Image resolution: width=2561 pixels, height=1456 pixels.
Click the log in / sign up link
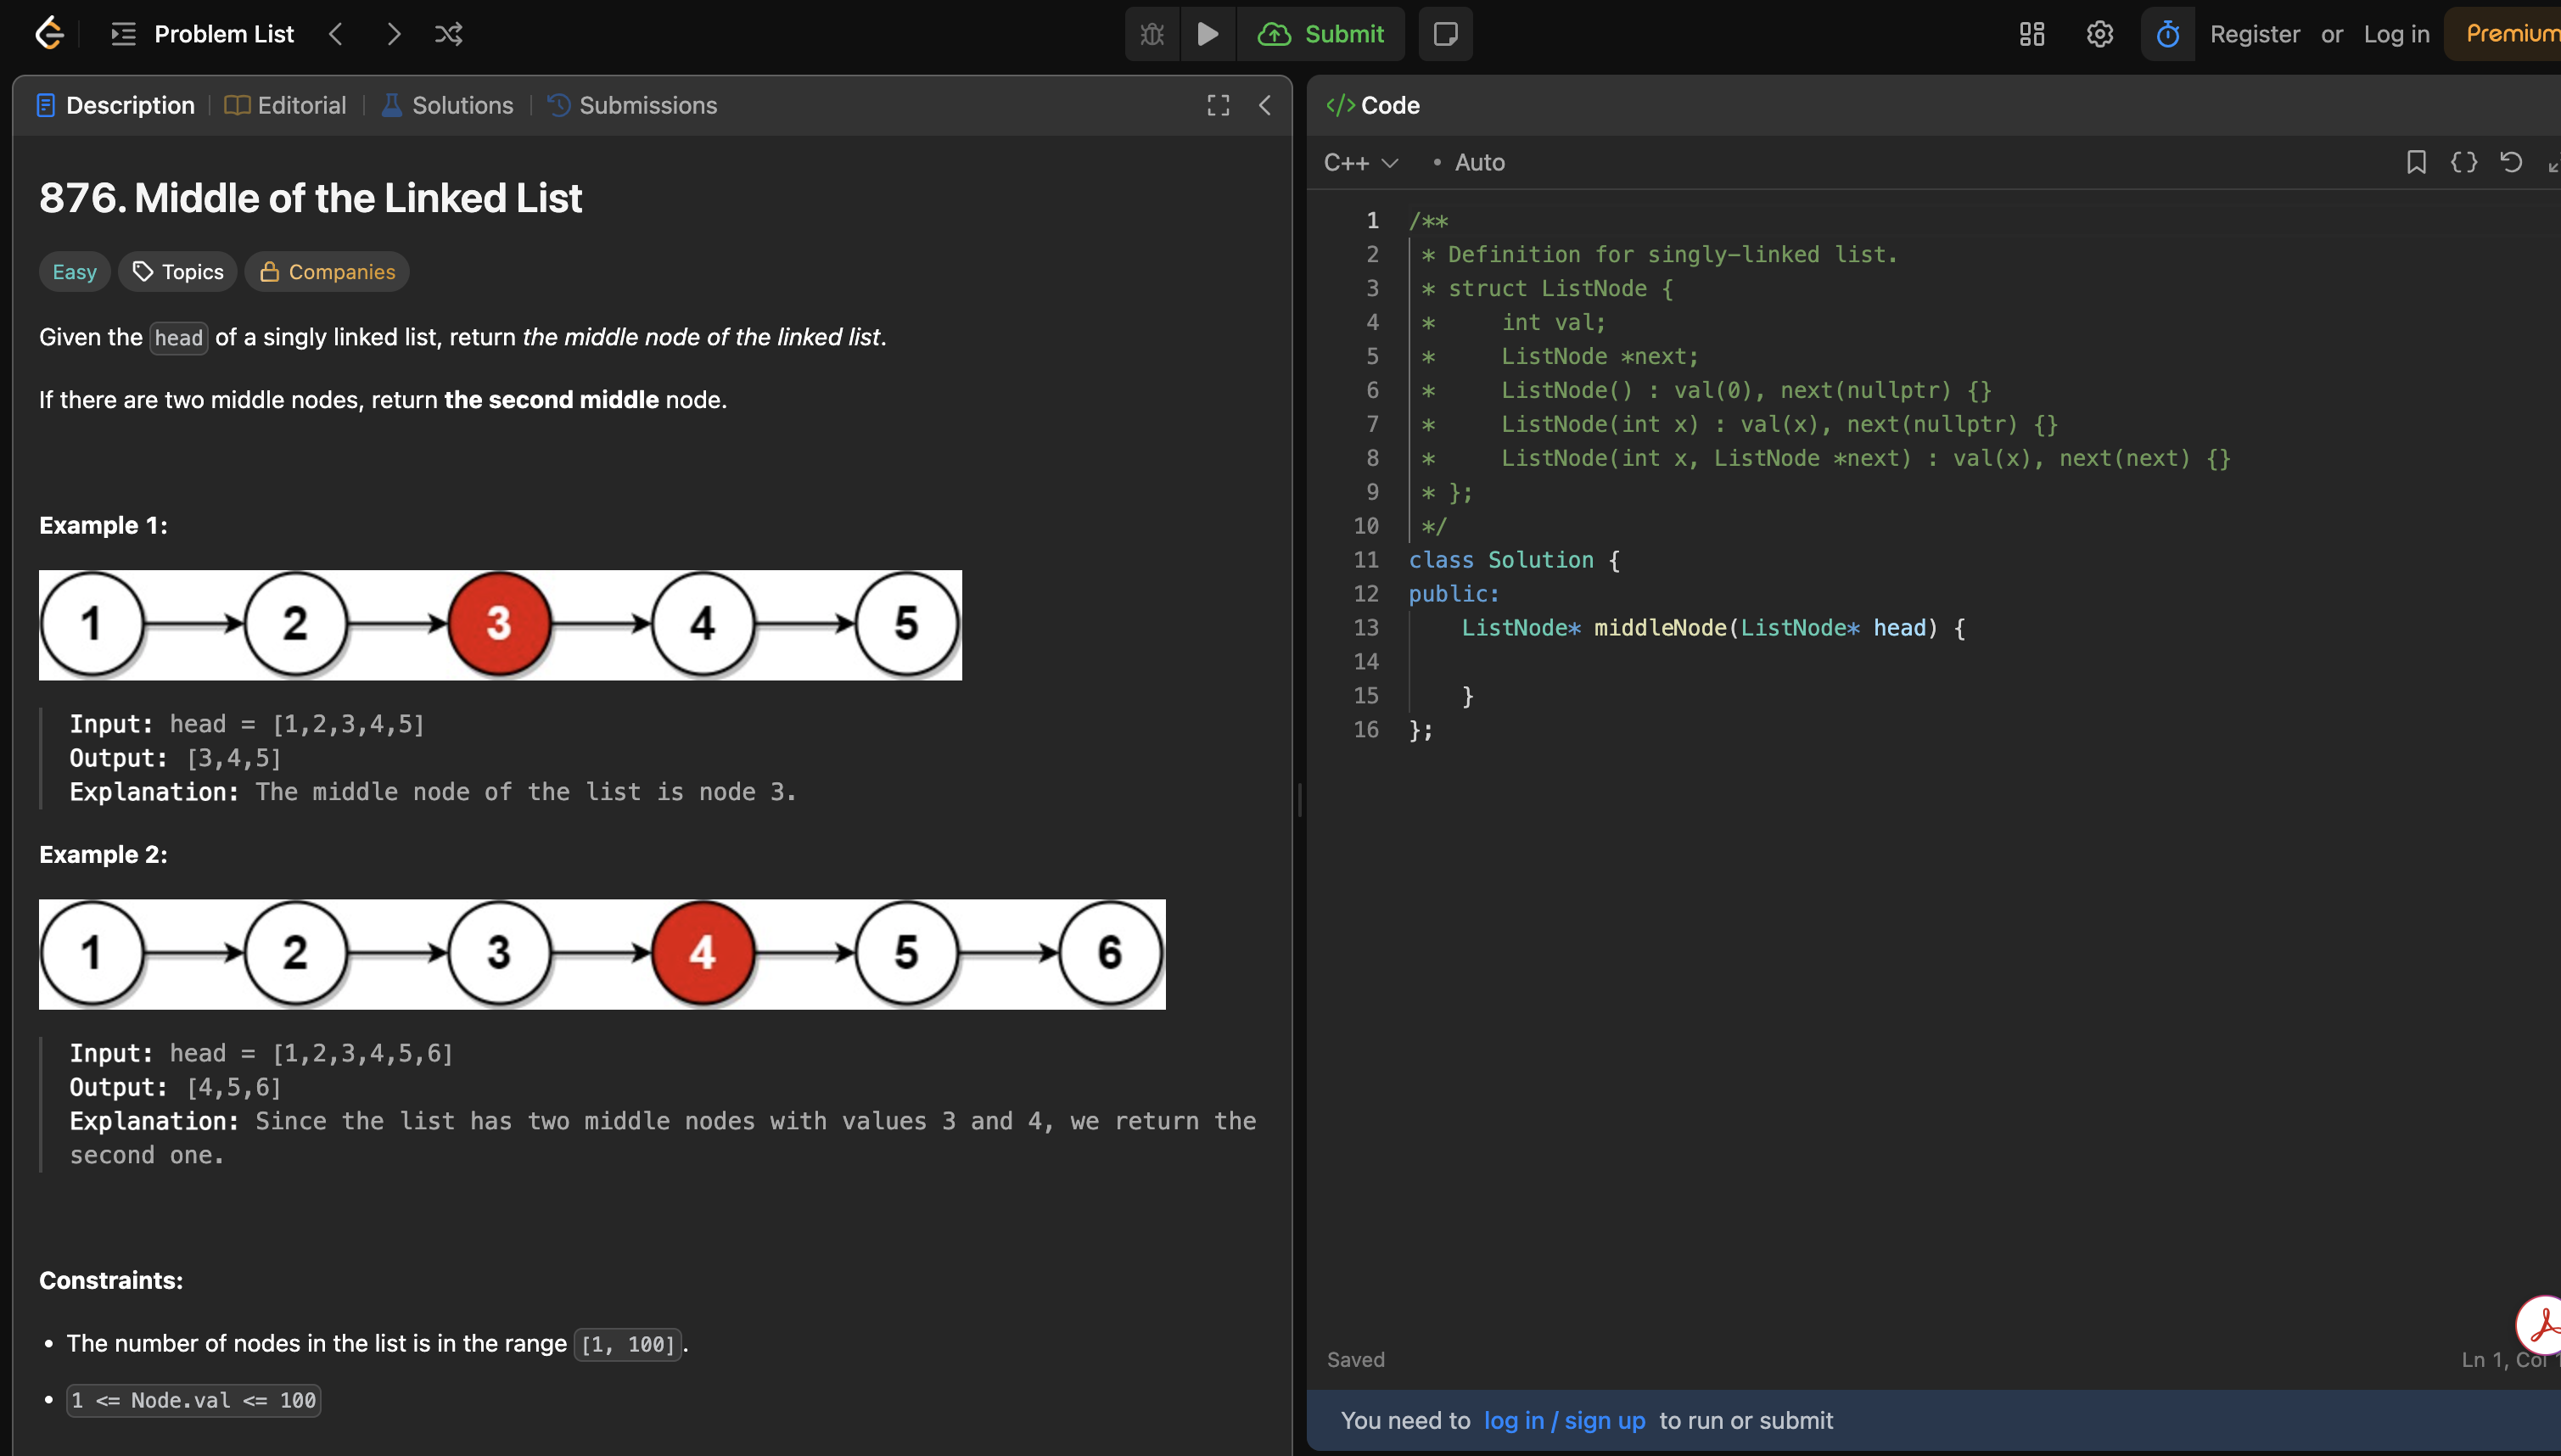point(1564,1420)
